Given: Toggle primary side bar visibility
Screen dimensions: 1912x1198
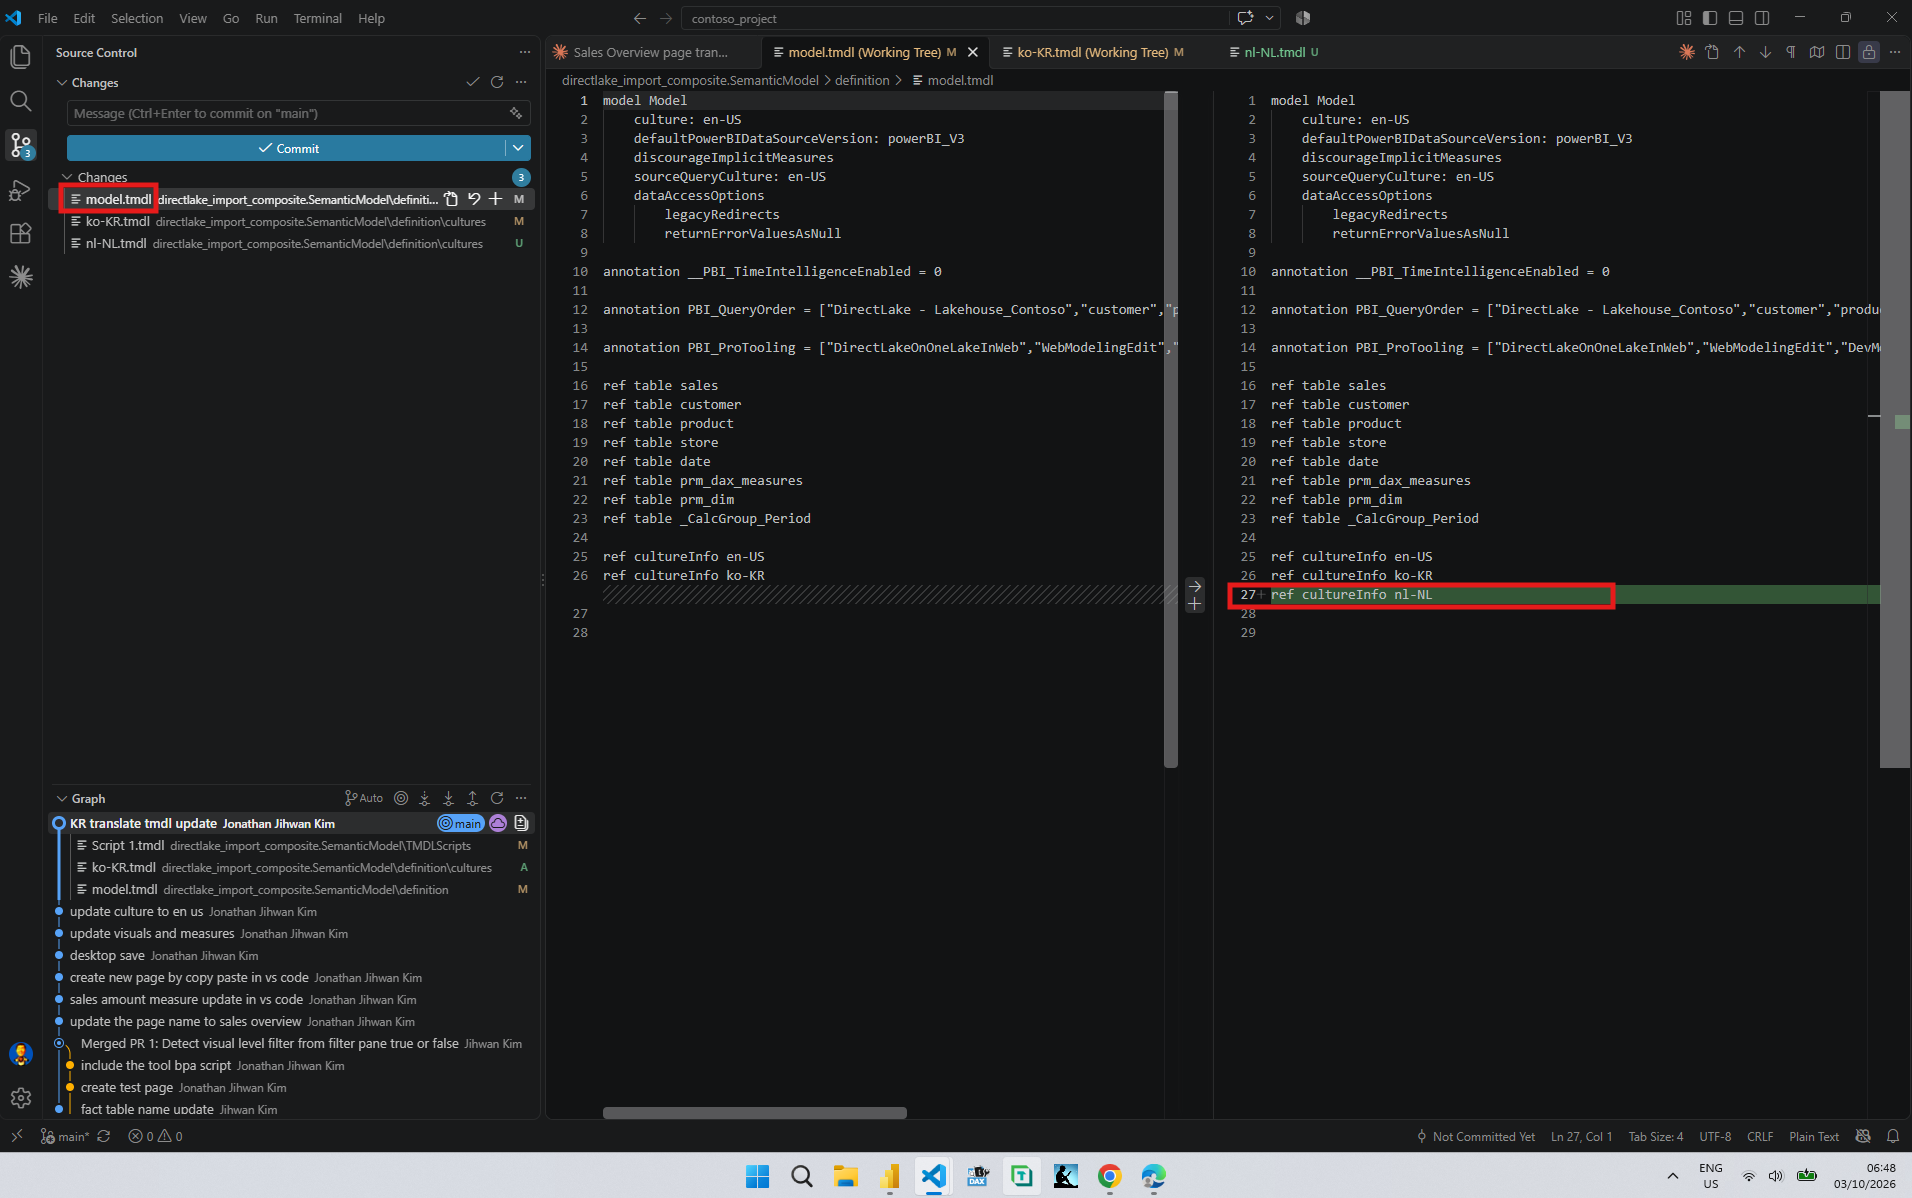Looking at the screenshot, I should (x=1710, y=18).
